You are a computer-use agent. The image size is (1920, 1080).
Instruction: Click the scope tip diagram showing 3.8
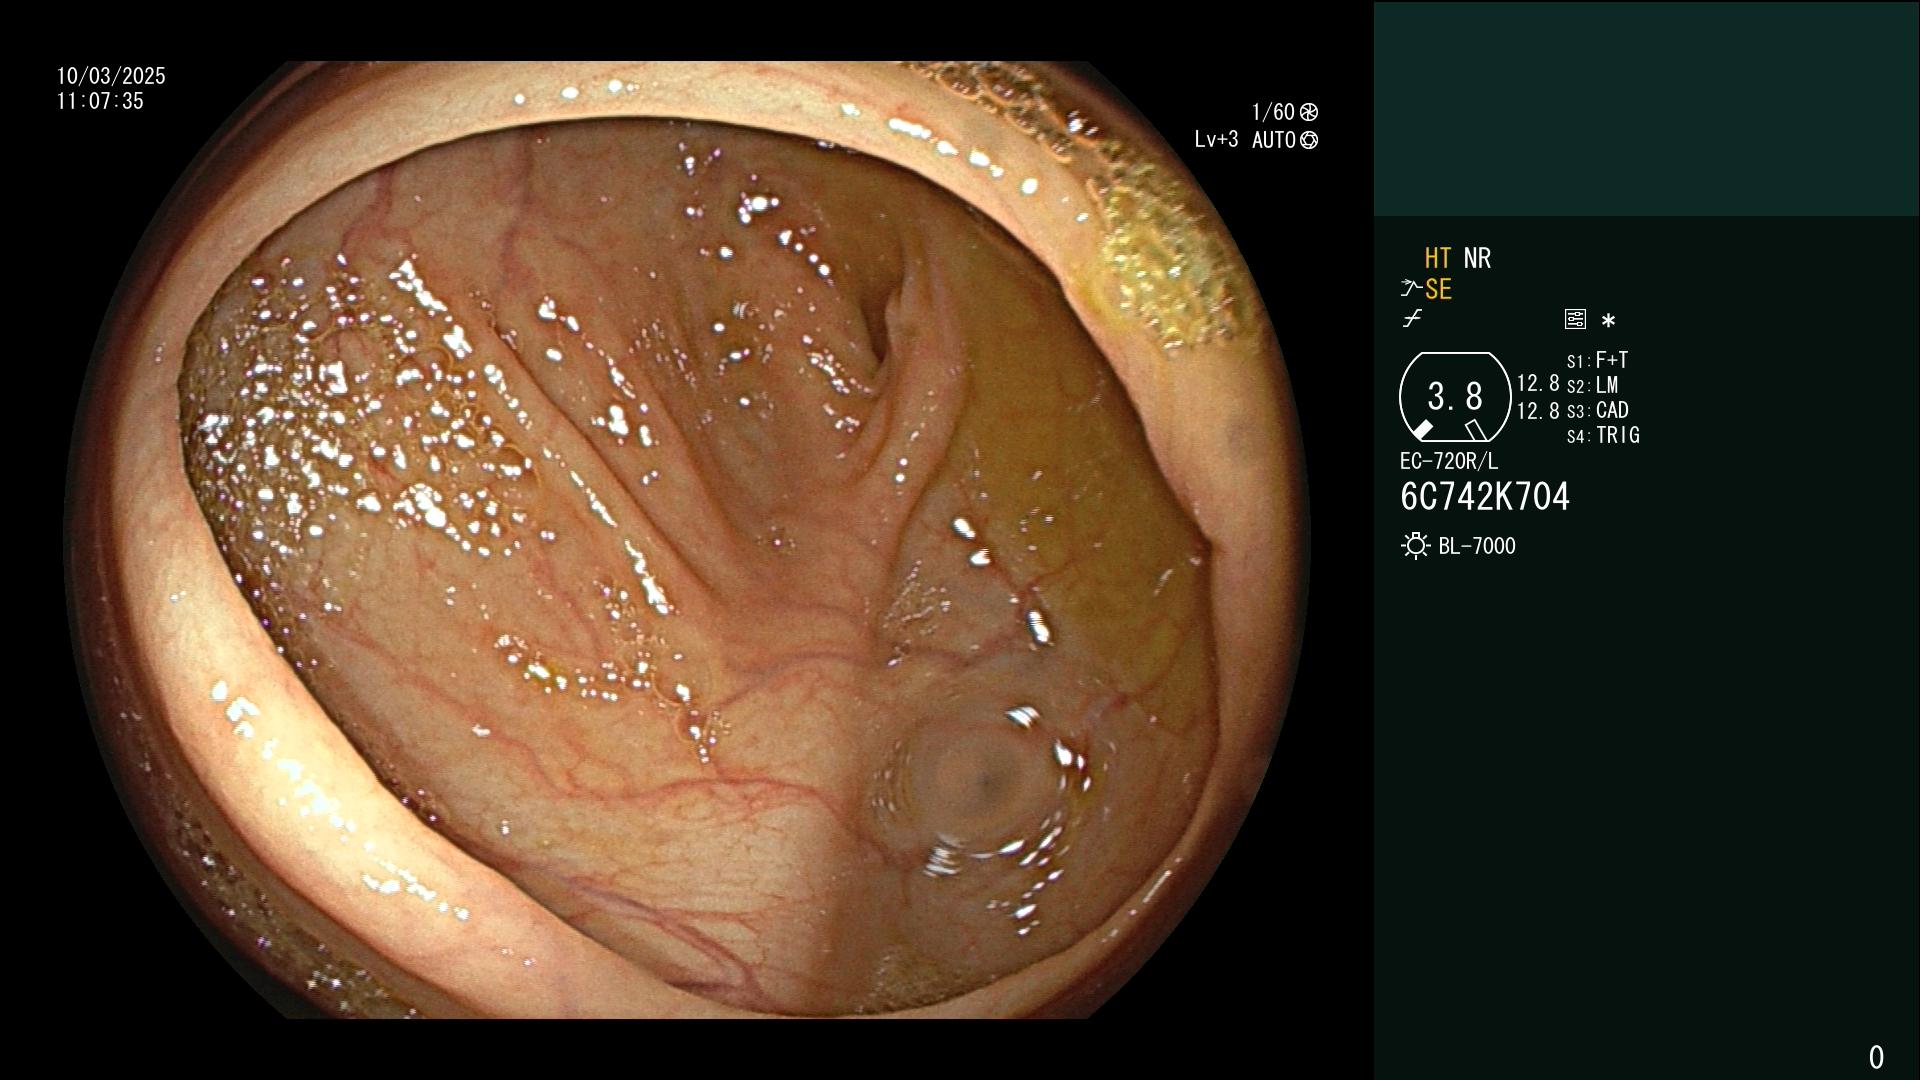(x=1455, y=397)
